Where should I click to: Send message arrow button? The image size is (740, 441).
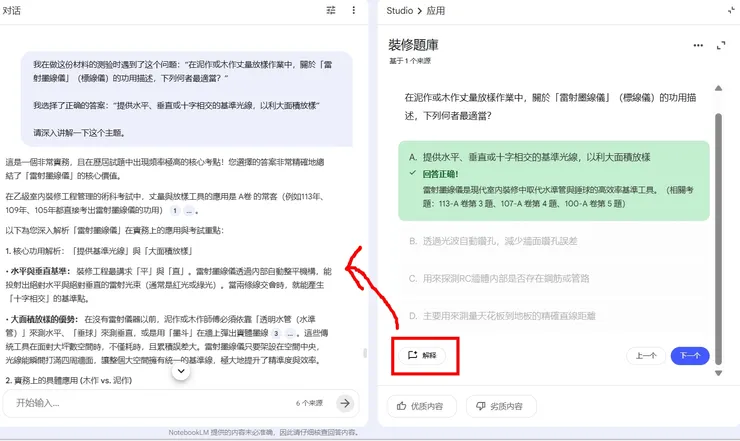pyautogui.click(x=345, y=403)
